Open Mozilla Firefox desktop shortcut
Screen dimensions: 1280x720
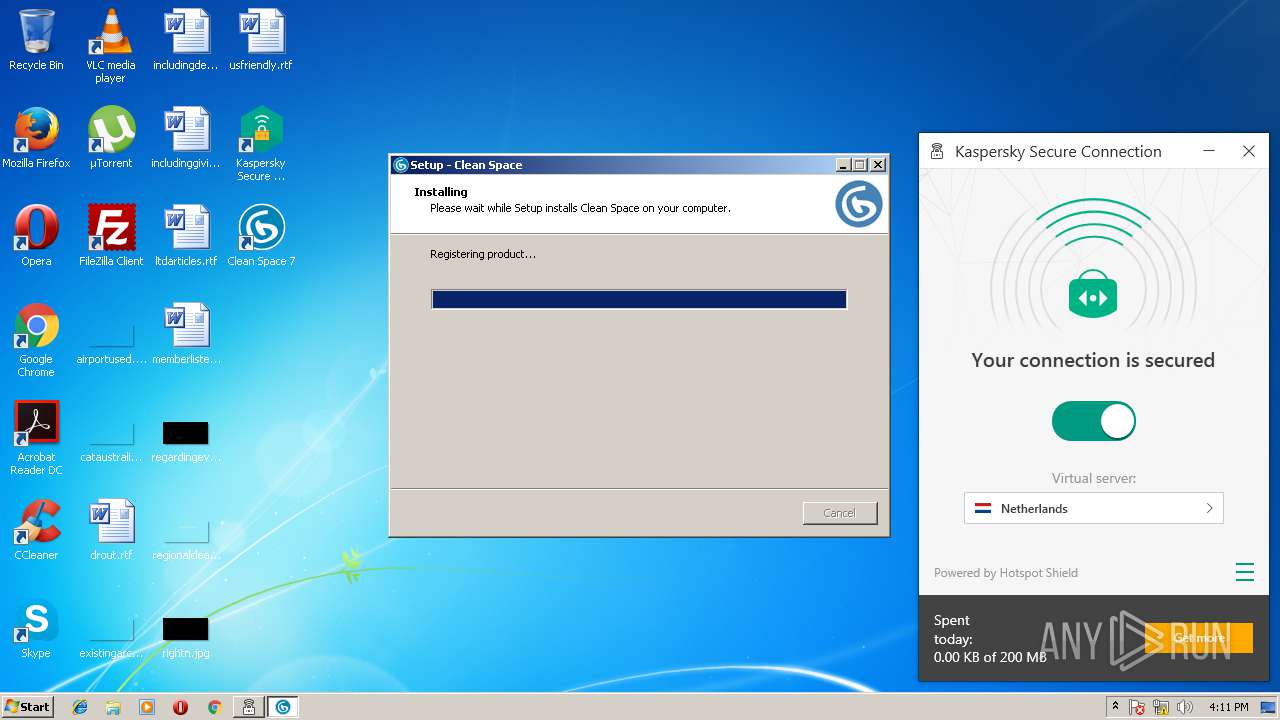(x=36, y=138)
